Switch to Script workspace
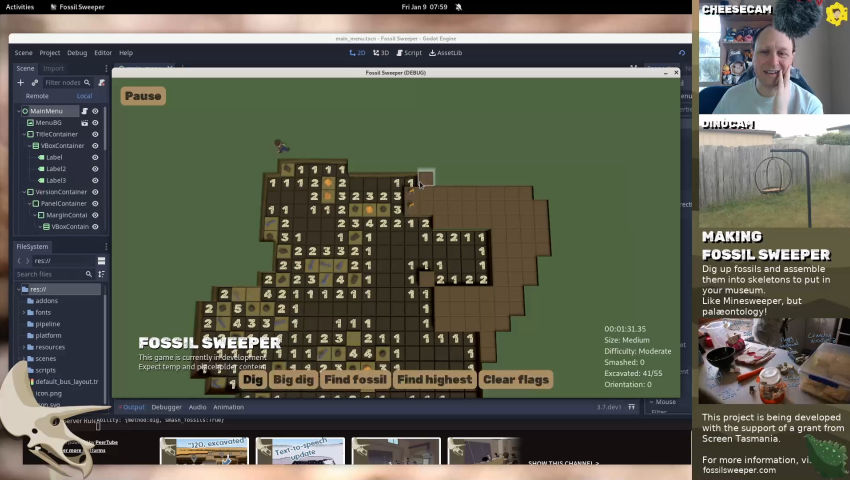The height and width of the screenshot is (480, 850). (409, 53)
